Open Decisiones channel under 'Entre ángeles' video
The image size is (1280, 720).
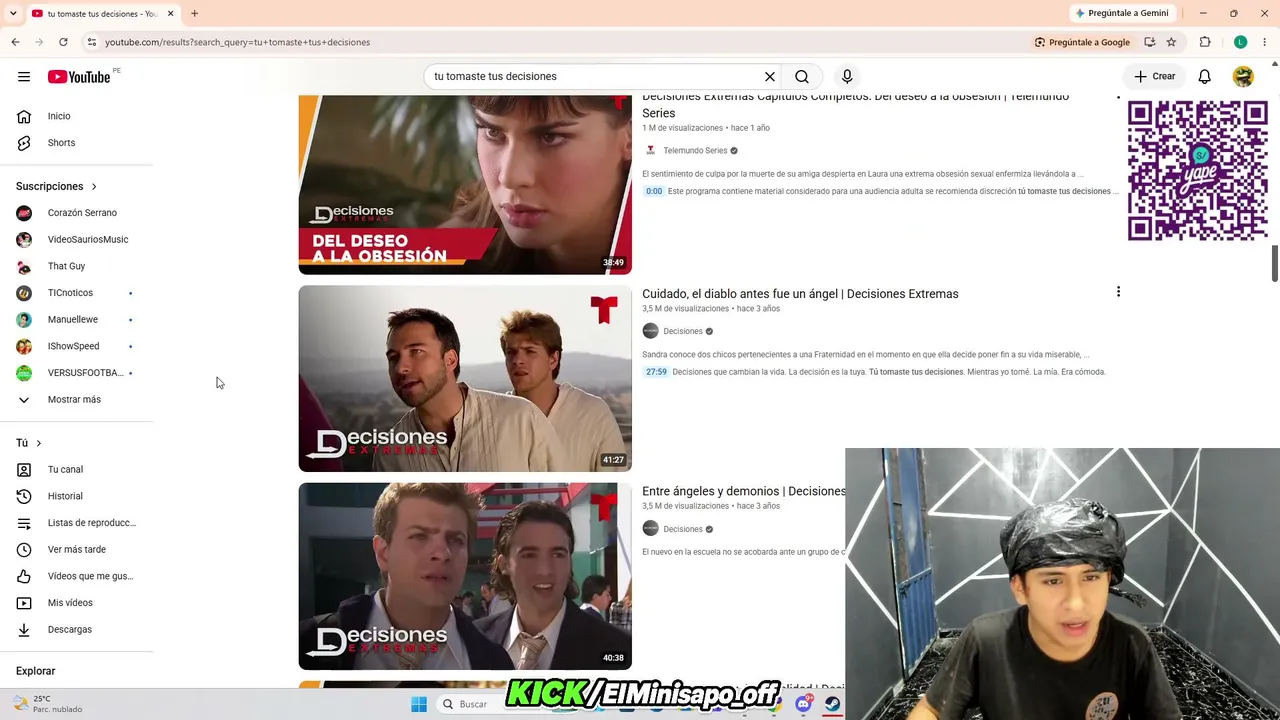click(683, 529)
